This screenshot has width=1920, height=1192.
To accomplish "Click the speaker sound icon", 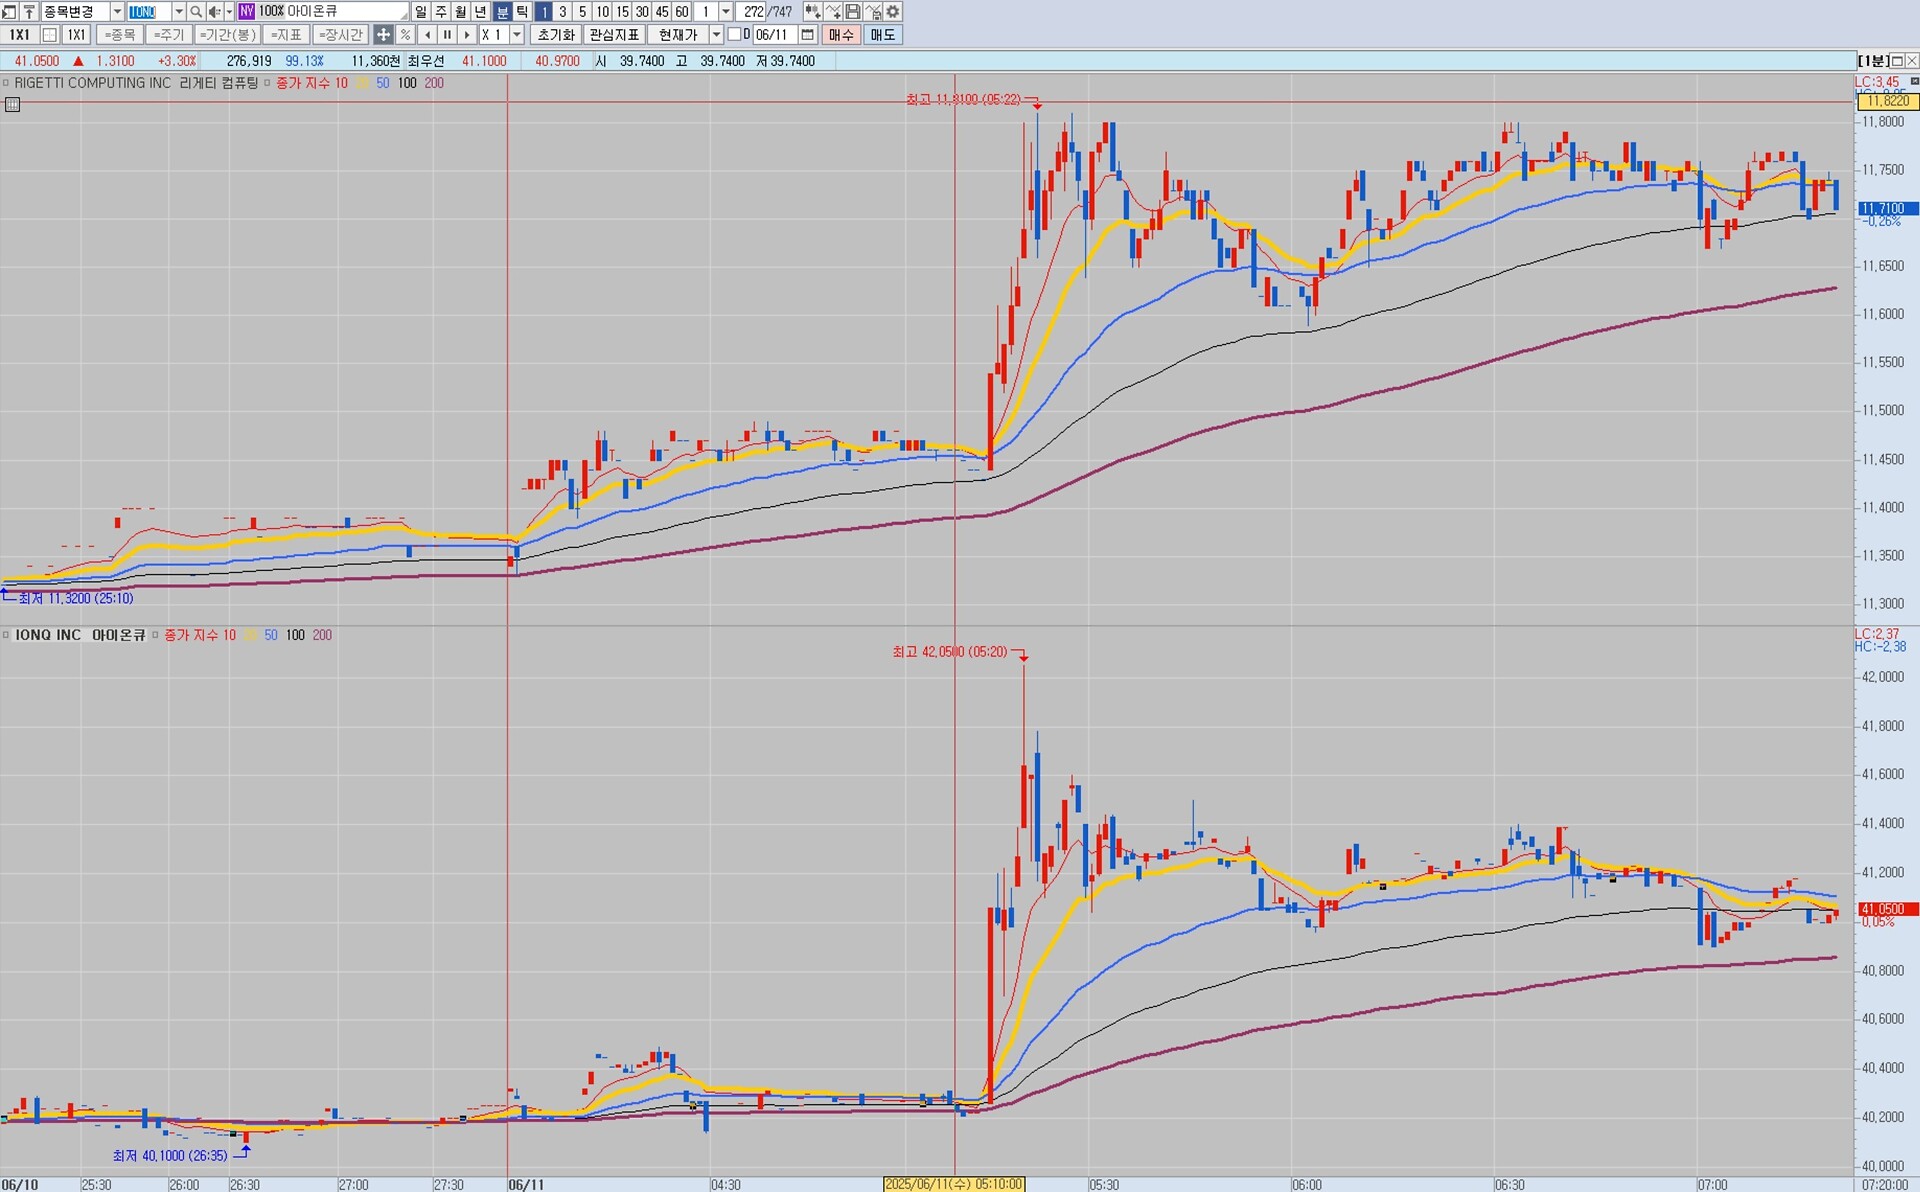I will click(214, 11).
